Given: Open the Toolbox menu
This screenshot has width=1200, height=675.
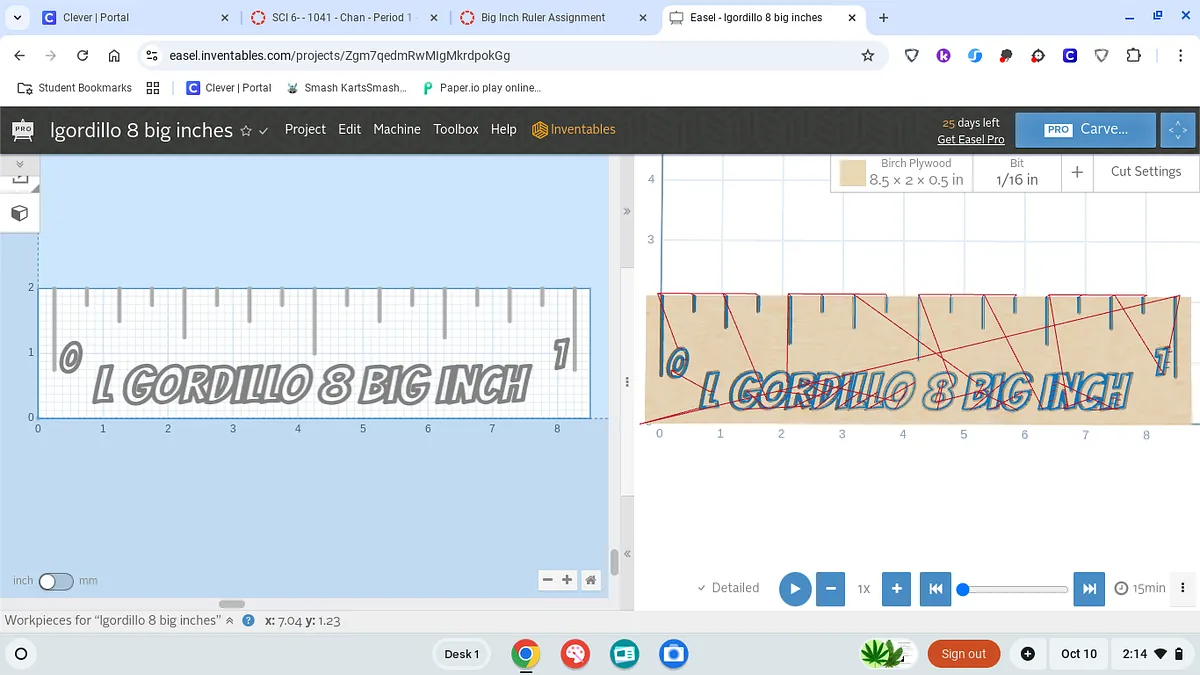Looking at the screenshot, I should tap(455, 129).
